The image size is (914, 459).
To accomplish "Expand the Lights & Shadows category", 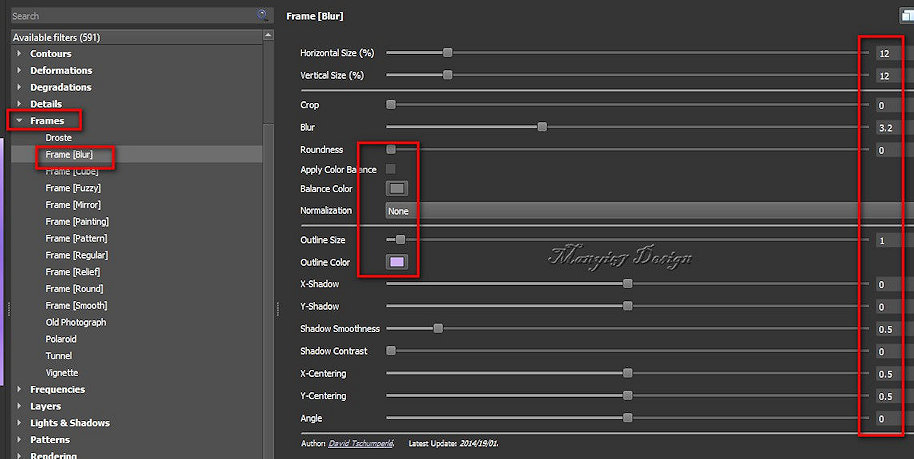I will 19,423.
